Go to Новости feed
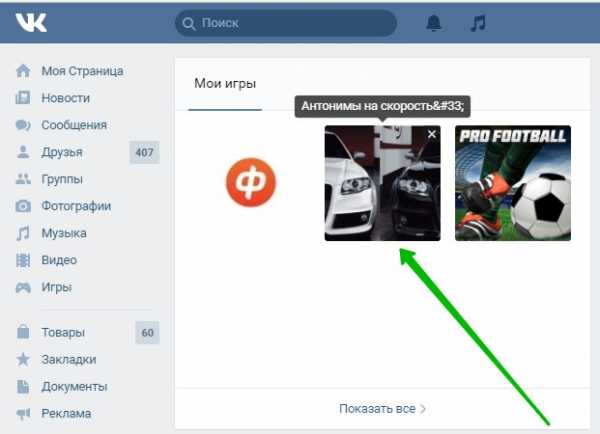The height and width of the screenshot is (434, 600). click(x=65, y=98)
